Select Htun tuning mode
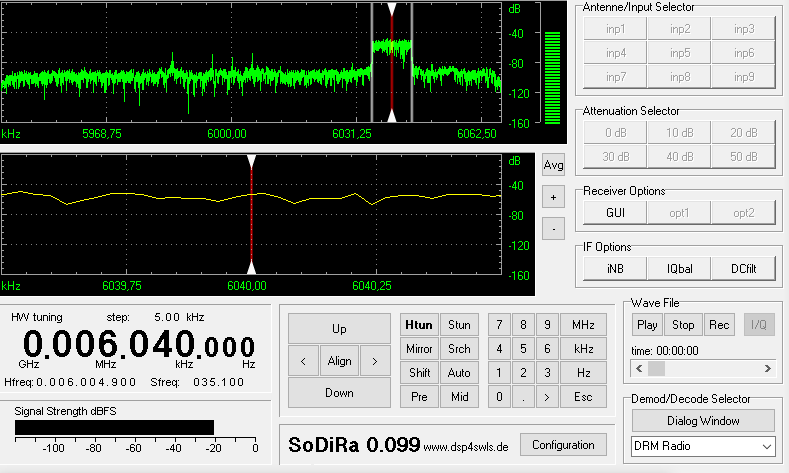This screenshot has height=473, width=789. 419,325
